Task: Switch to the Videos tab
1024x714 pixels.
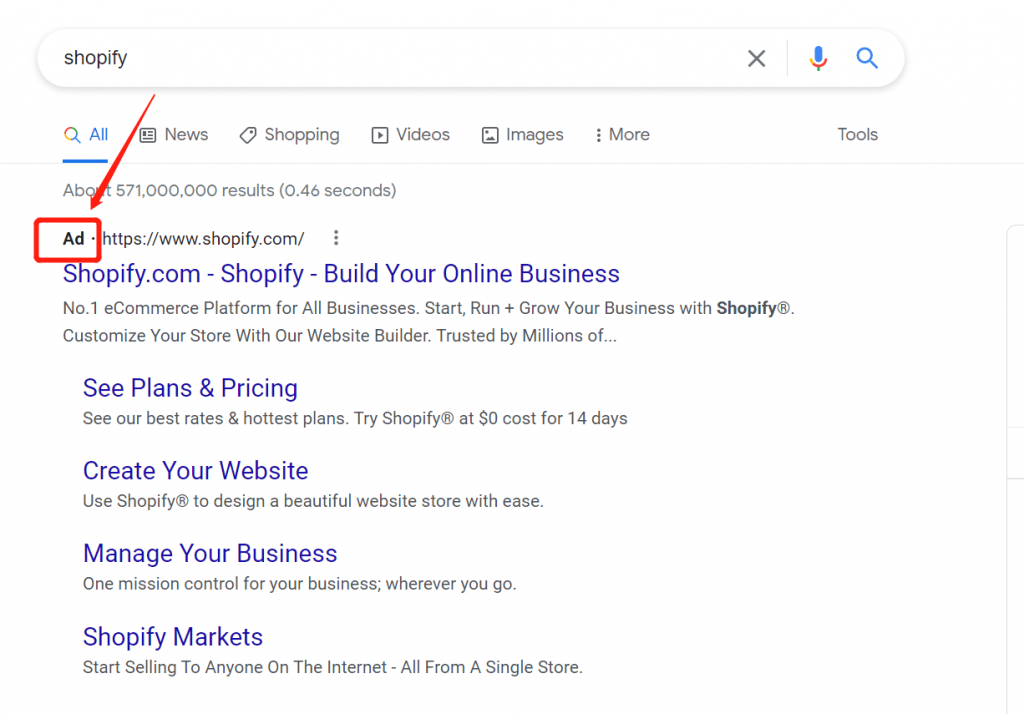Action: pos(411,135)
